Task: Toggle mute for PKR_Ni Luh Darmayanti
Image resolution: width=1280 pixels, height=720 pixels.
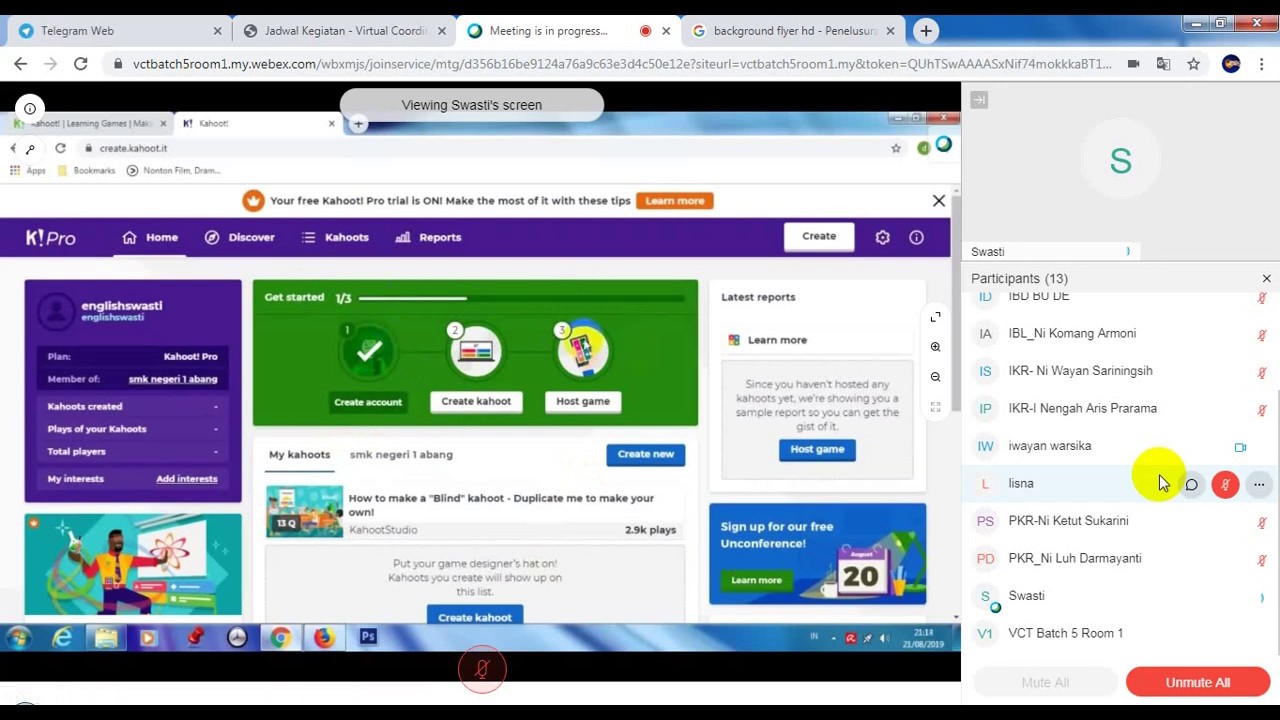Action: (1262, 560)
